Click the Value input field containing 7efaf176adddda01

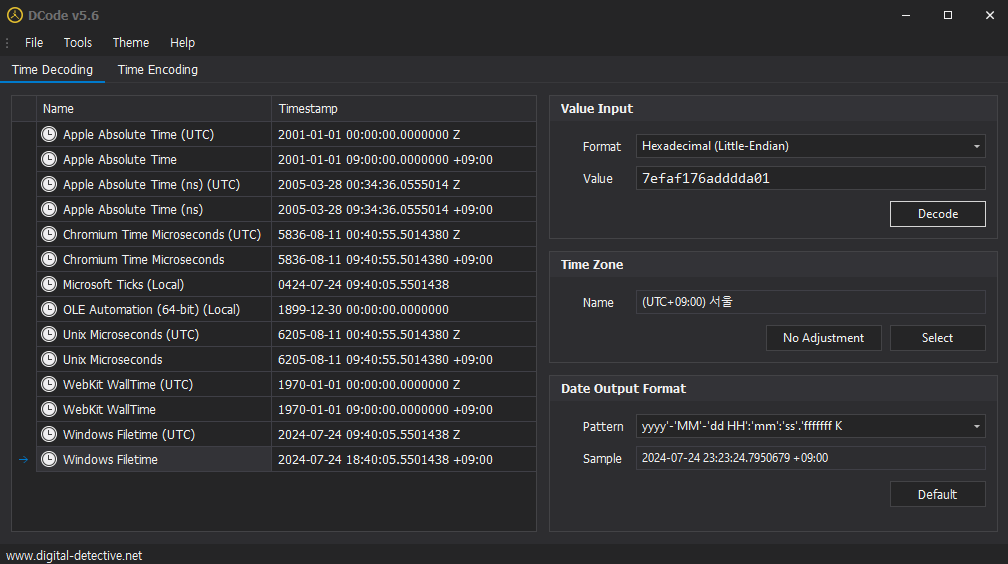coord(811,178)
